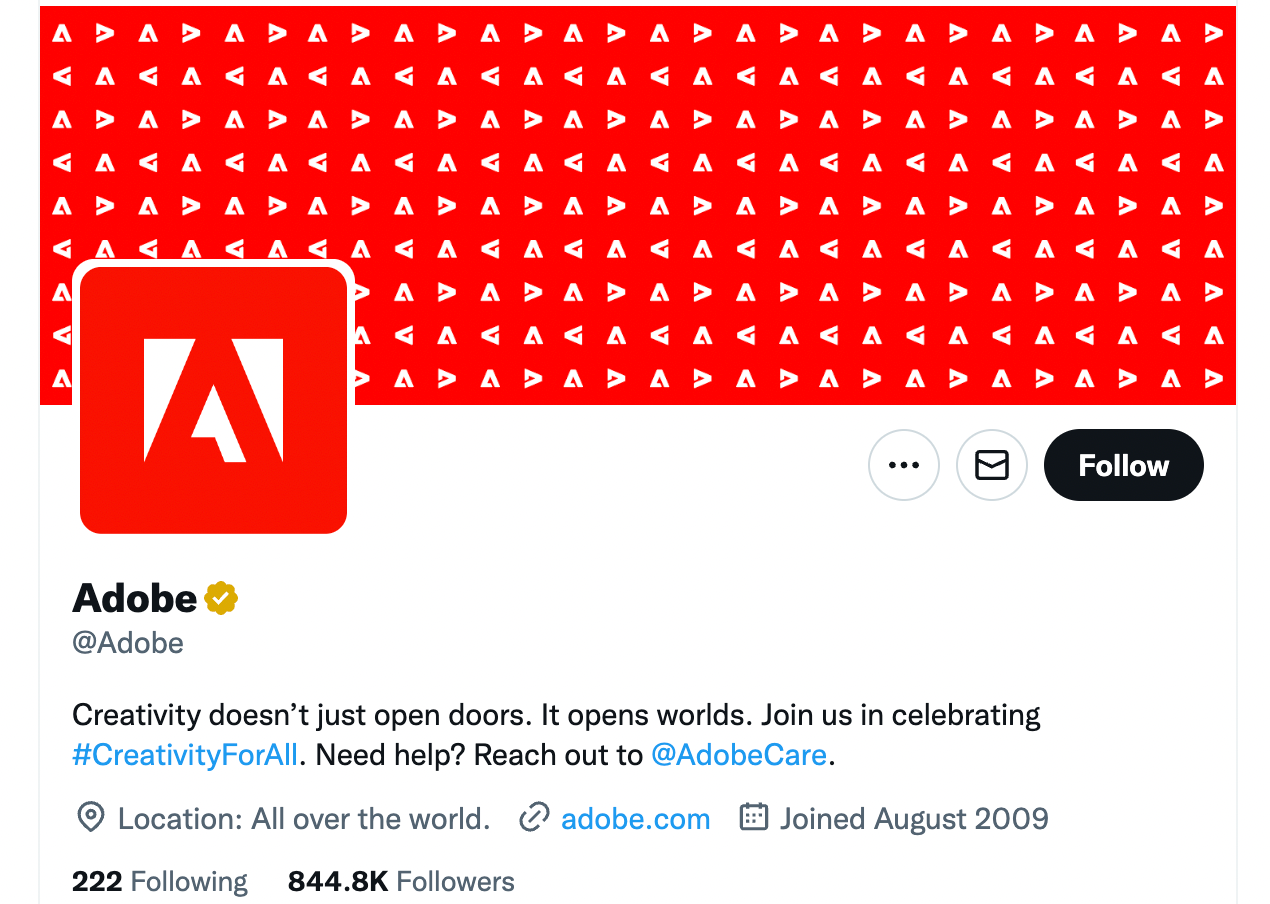Click the Adobe display name

(x=135, y=598)
